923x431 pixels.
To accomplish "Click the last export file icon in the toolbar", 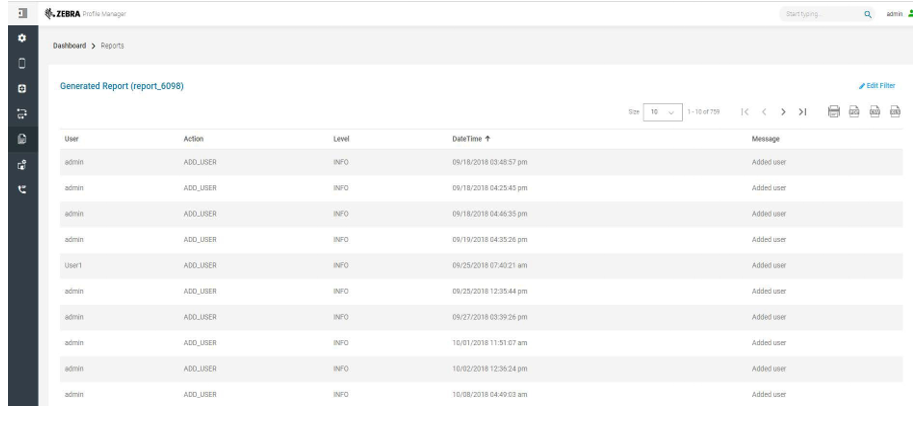I will coord(896,110).
